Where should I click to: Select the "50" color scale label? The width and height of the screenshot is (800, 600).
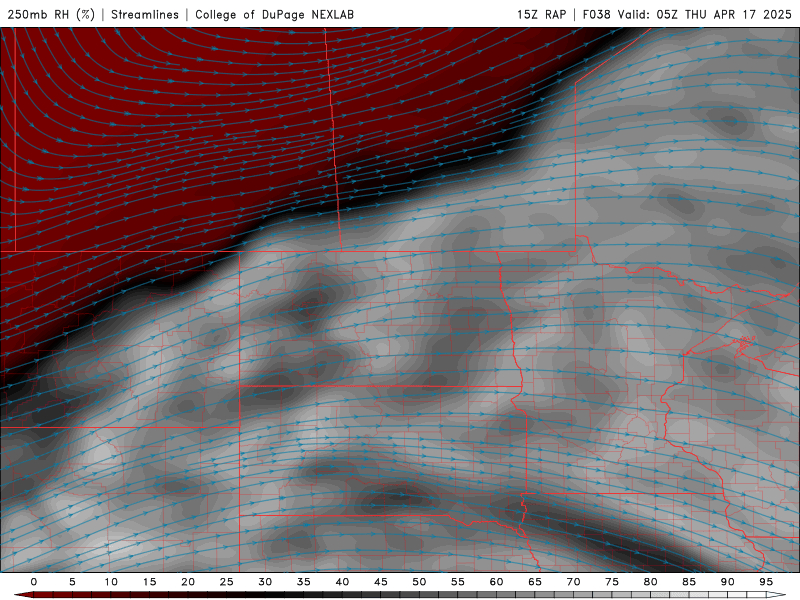[419, 582]
